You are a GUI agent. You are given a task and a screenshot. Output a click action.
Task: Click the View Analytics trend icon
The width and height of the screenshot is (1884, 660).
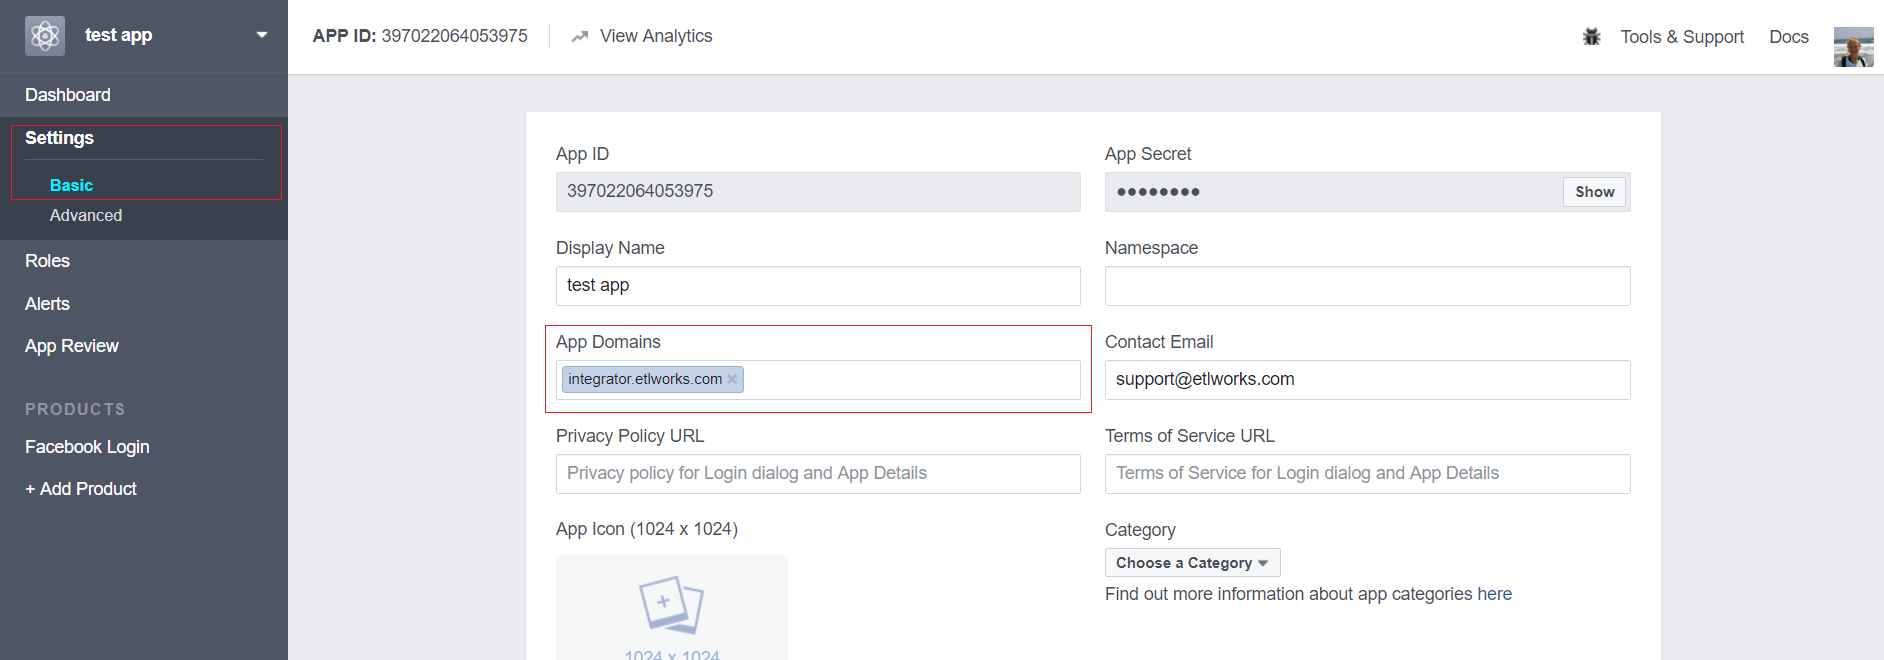click(580, 37)
